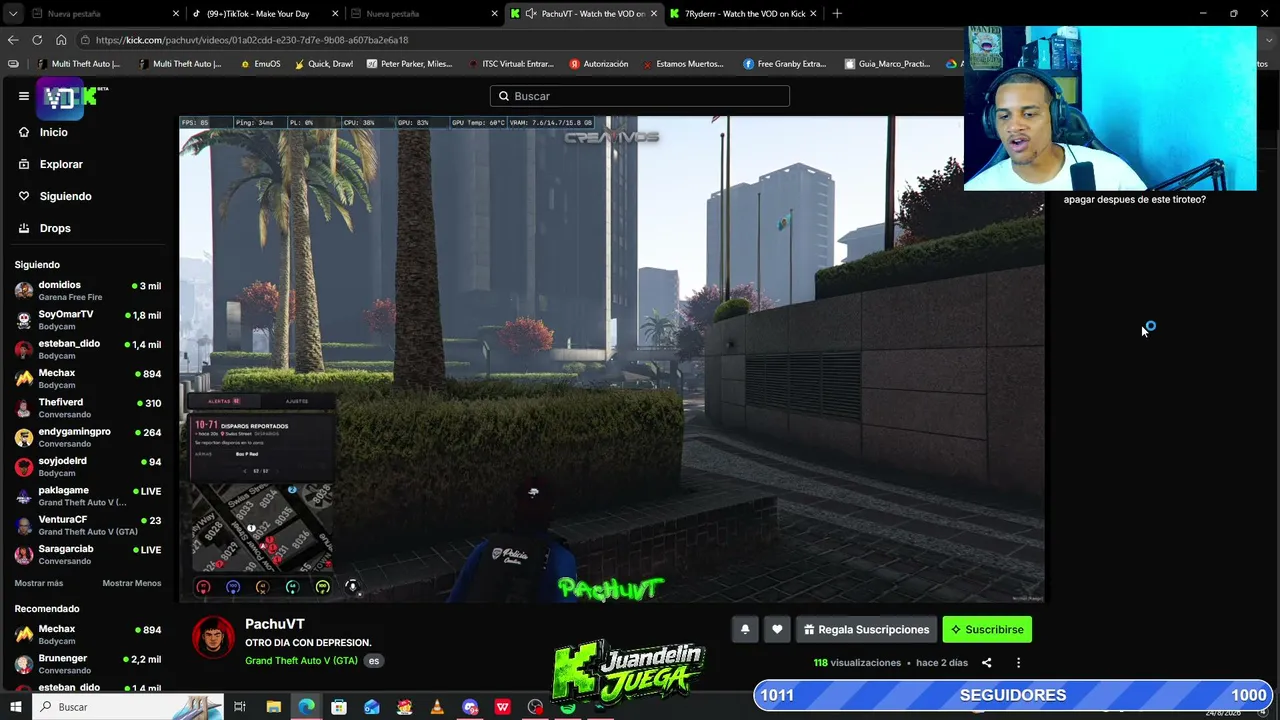Open the EmuOS bookmark
The image size is (1280, 720).
260,64
